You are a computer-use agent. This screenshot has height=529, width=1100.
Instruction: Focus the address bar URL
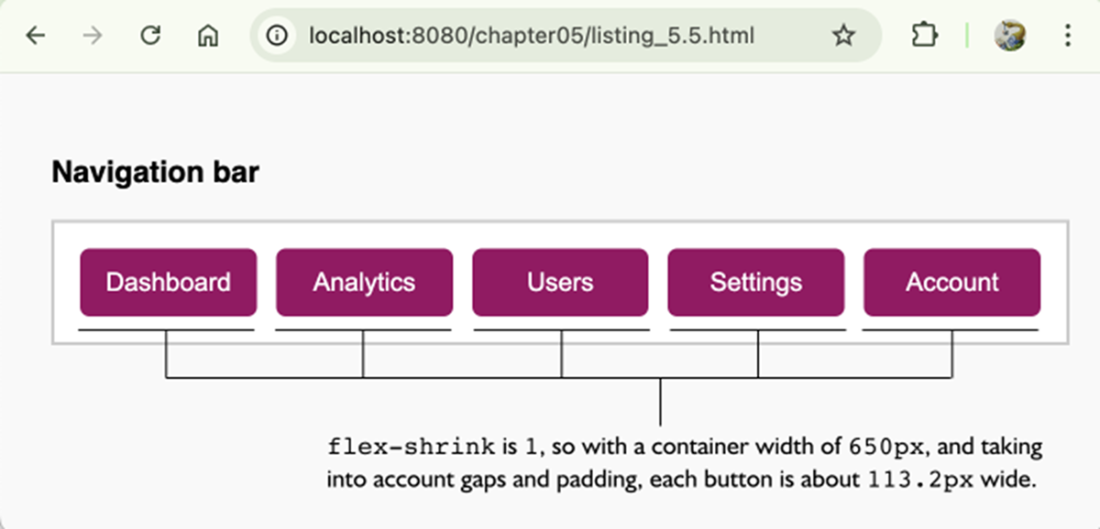pos(530,36)
